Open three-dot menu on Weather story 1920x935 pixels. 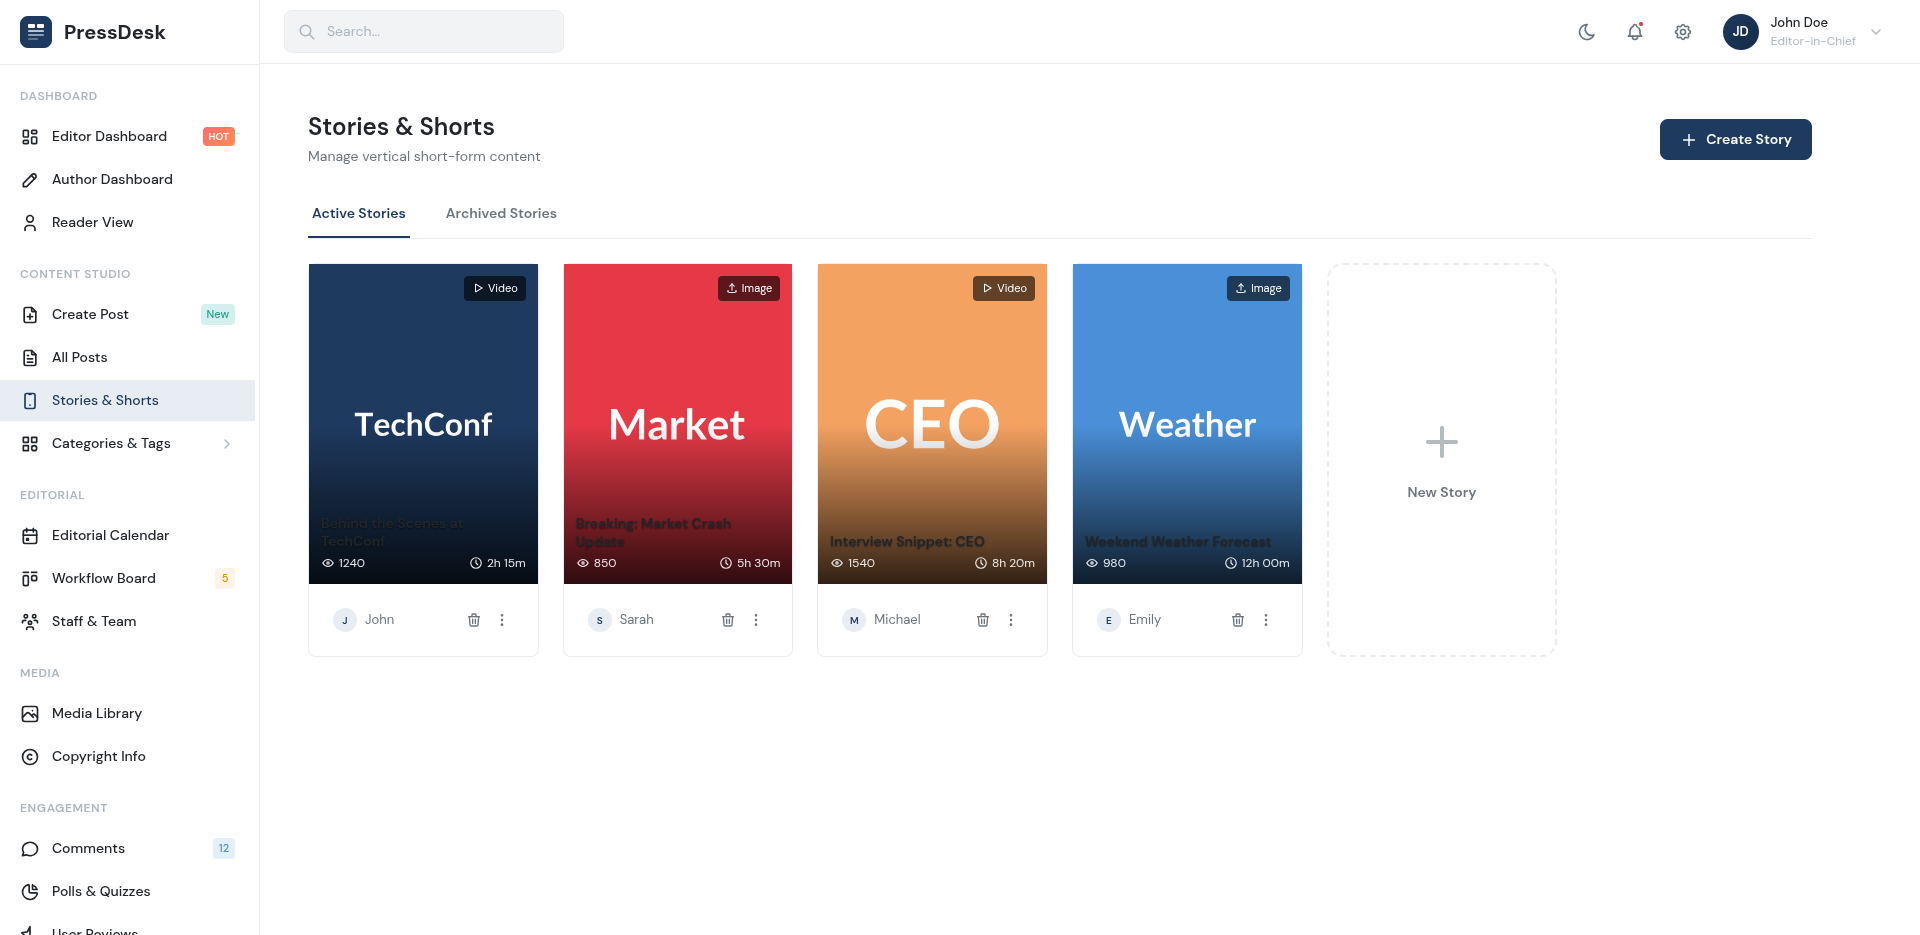click(x=1266, y=620)
